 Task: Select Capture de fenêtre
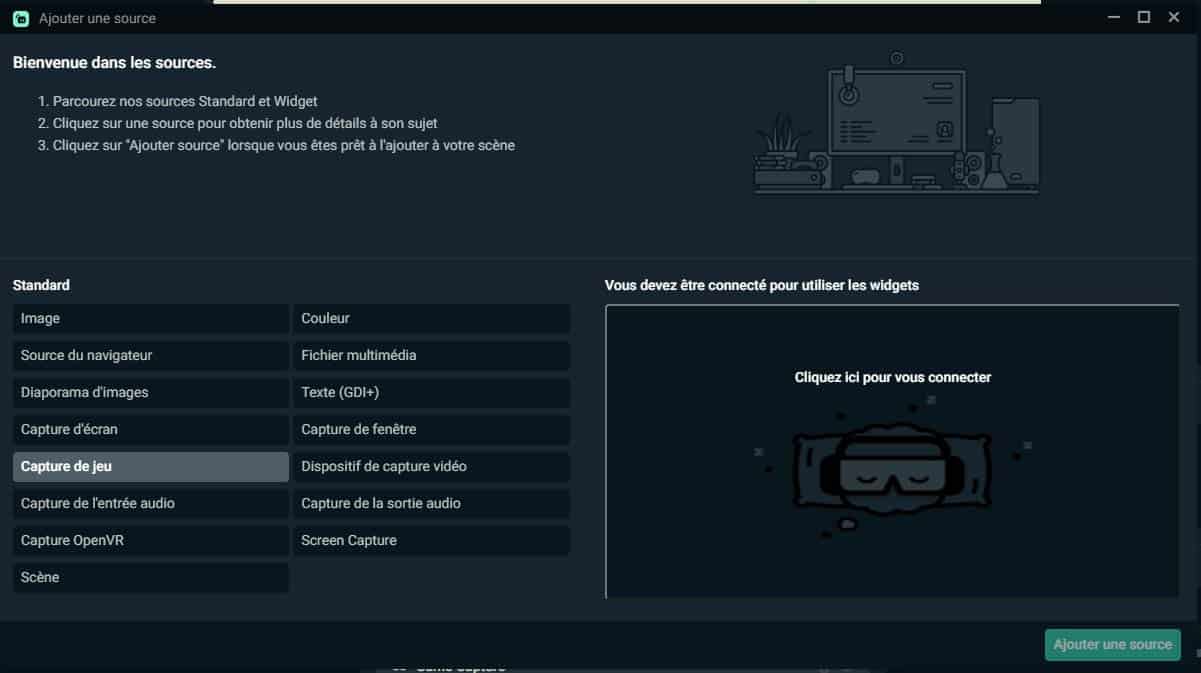coord(431,429)
